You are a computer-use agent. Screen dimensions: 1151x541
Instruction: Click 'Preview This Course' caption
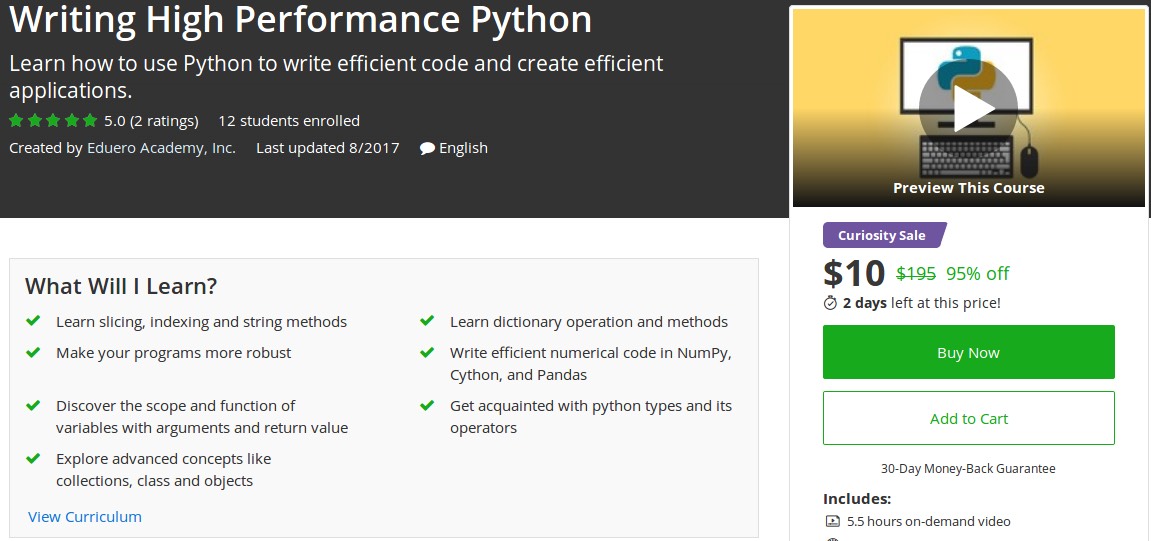tap(968, 188)
